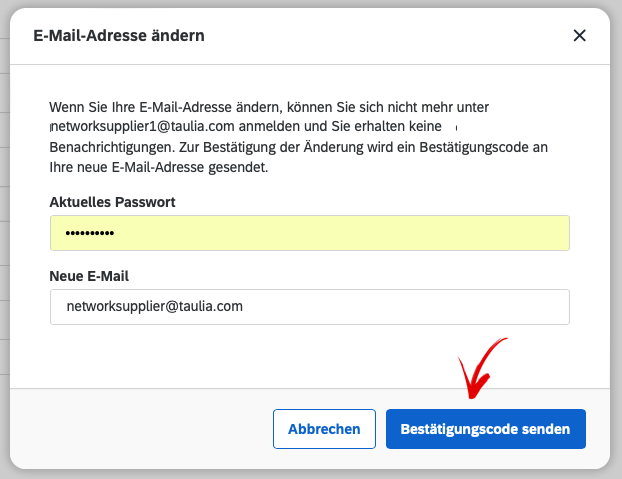
Task: Click the empty right area of the password field
Action: click(x=436, y=233)
